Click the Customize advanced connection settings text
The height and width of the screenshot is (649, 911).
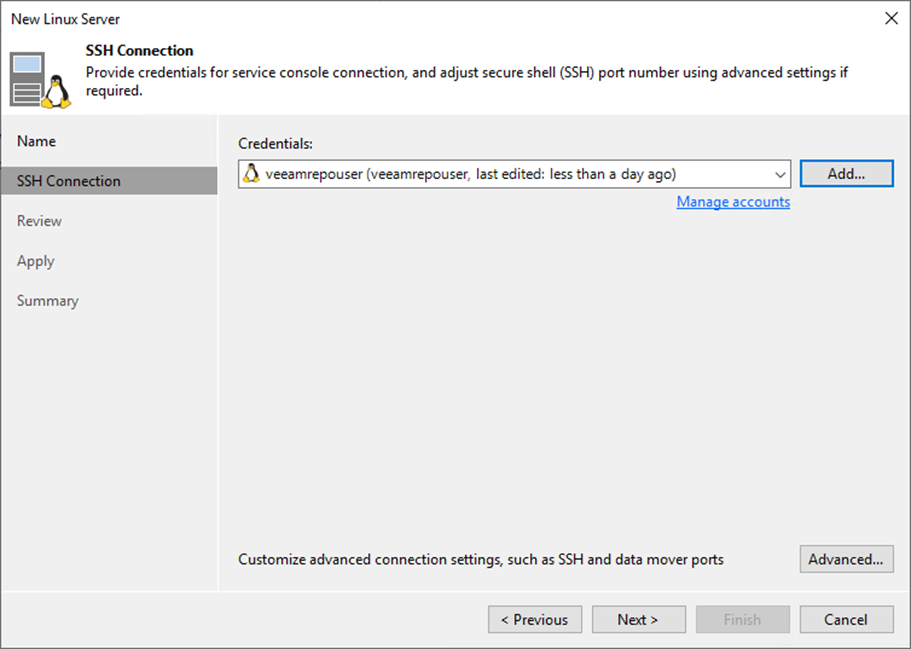click(481, 560)
